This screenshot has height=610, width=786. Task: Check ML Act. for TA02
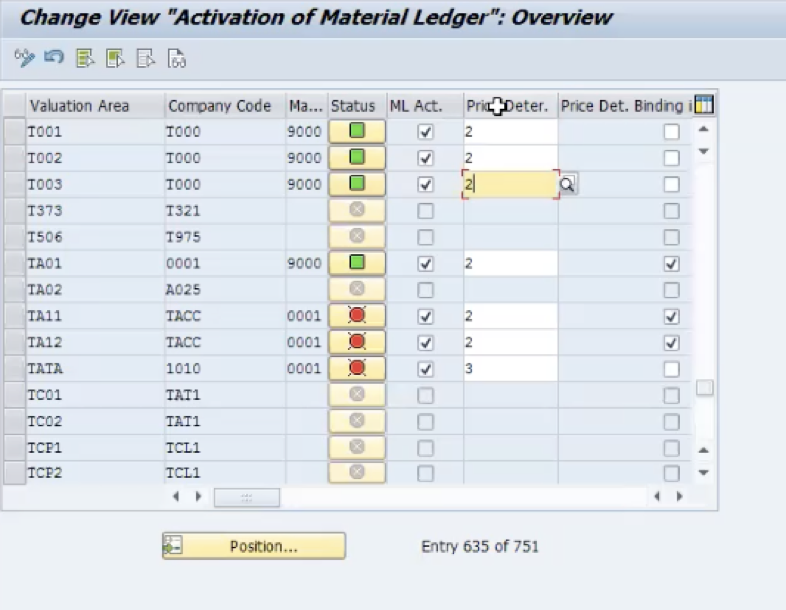[x=425, y=290]
